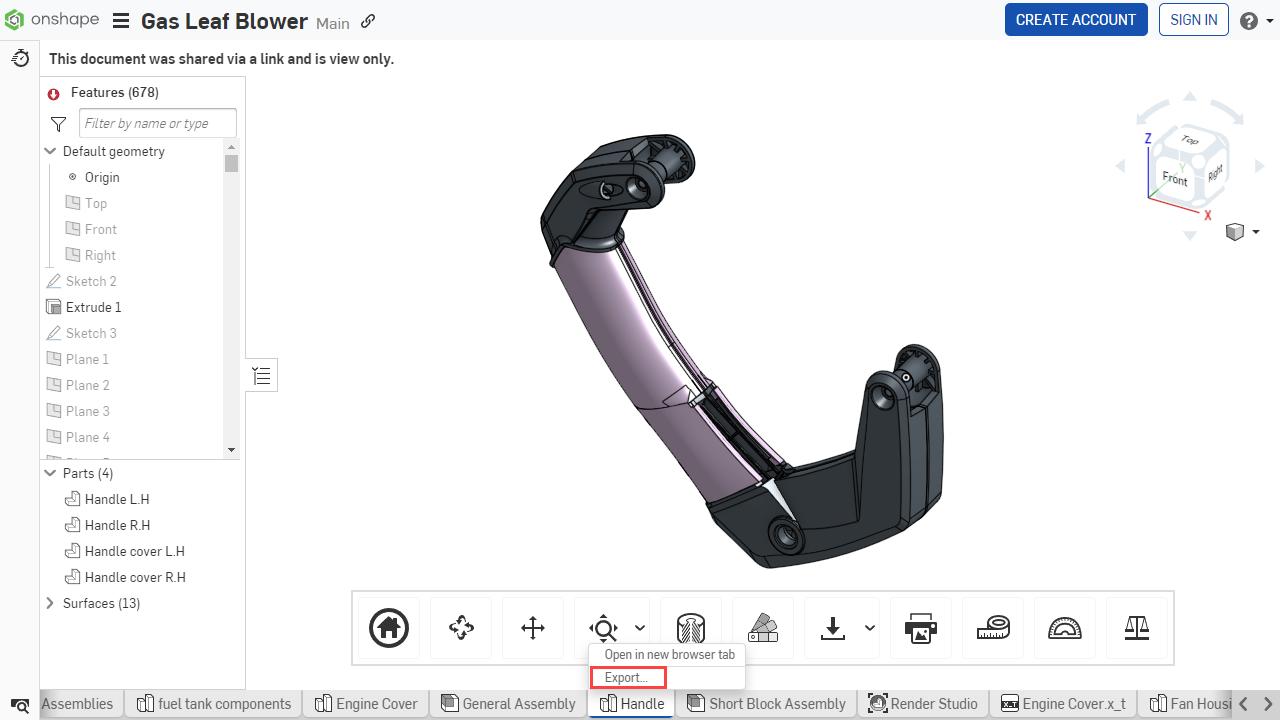The width and height of the screenshot is (1280, 720).
Task: Click the zoom magnifier tool
Action: (602, 628)
